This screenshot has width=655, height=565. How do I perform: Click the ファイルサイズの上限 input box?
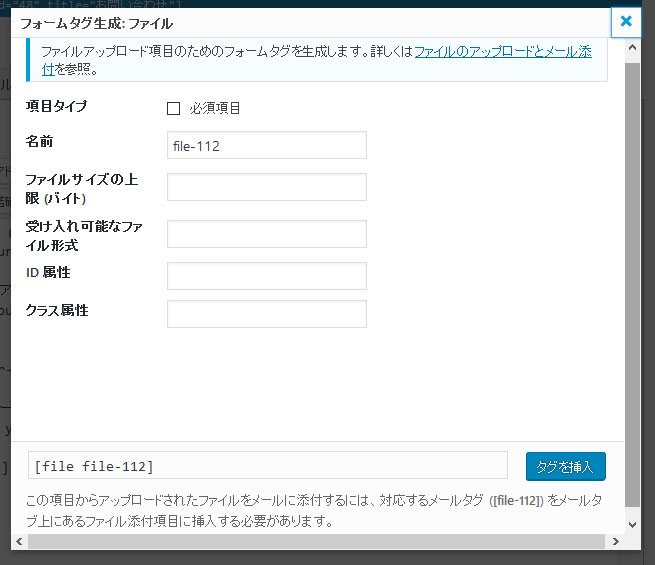coord(266,187)
